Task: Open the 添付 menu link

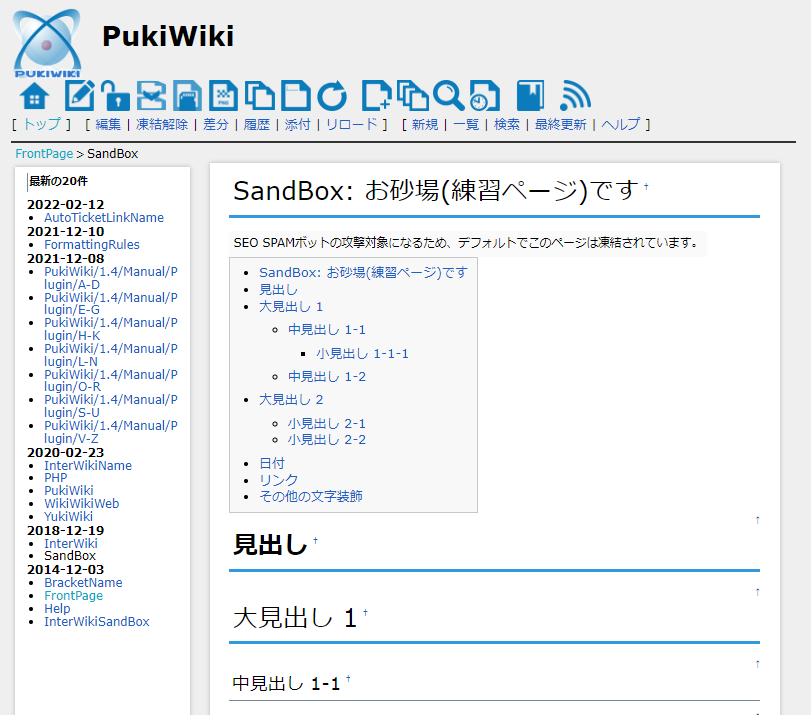Action: pyautogui.click(x=297, y=124)
